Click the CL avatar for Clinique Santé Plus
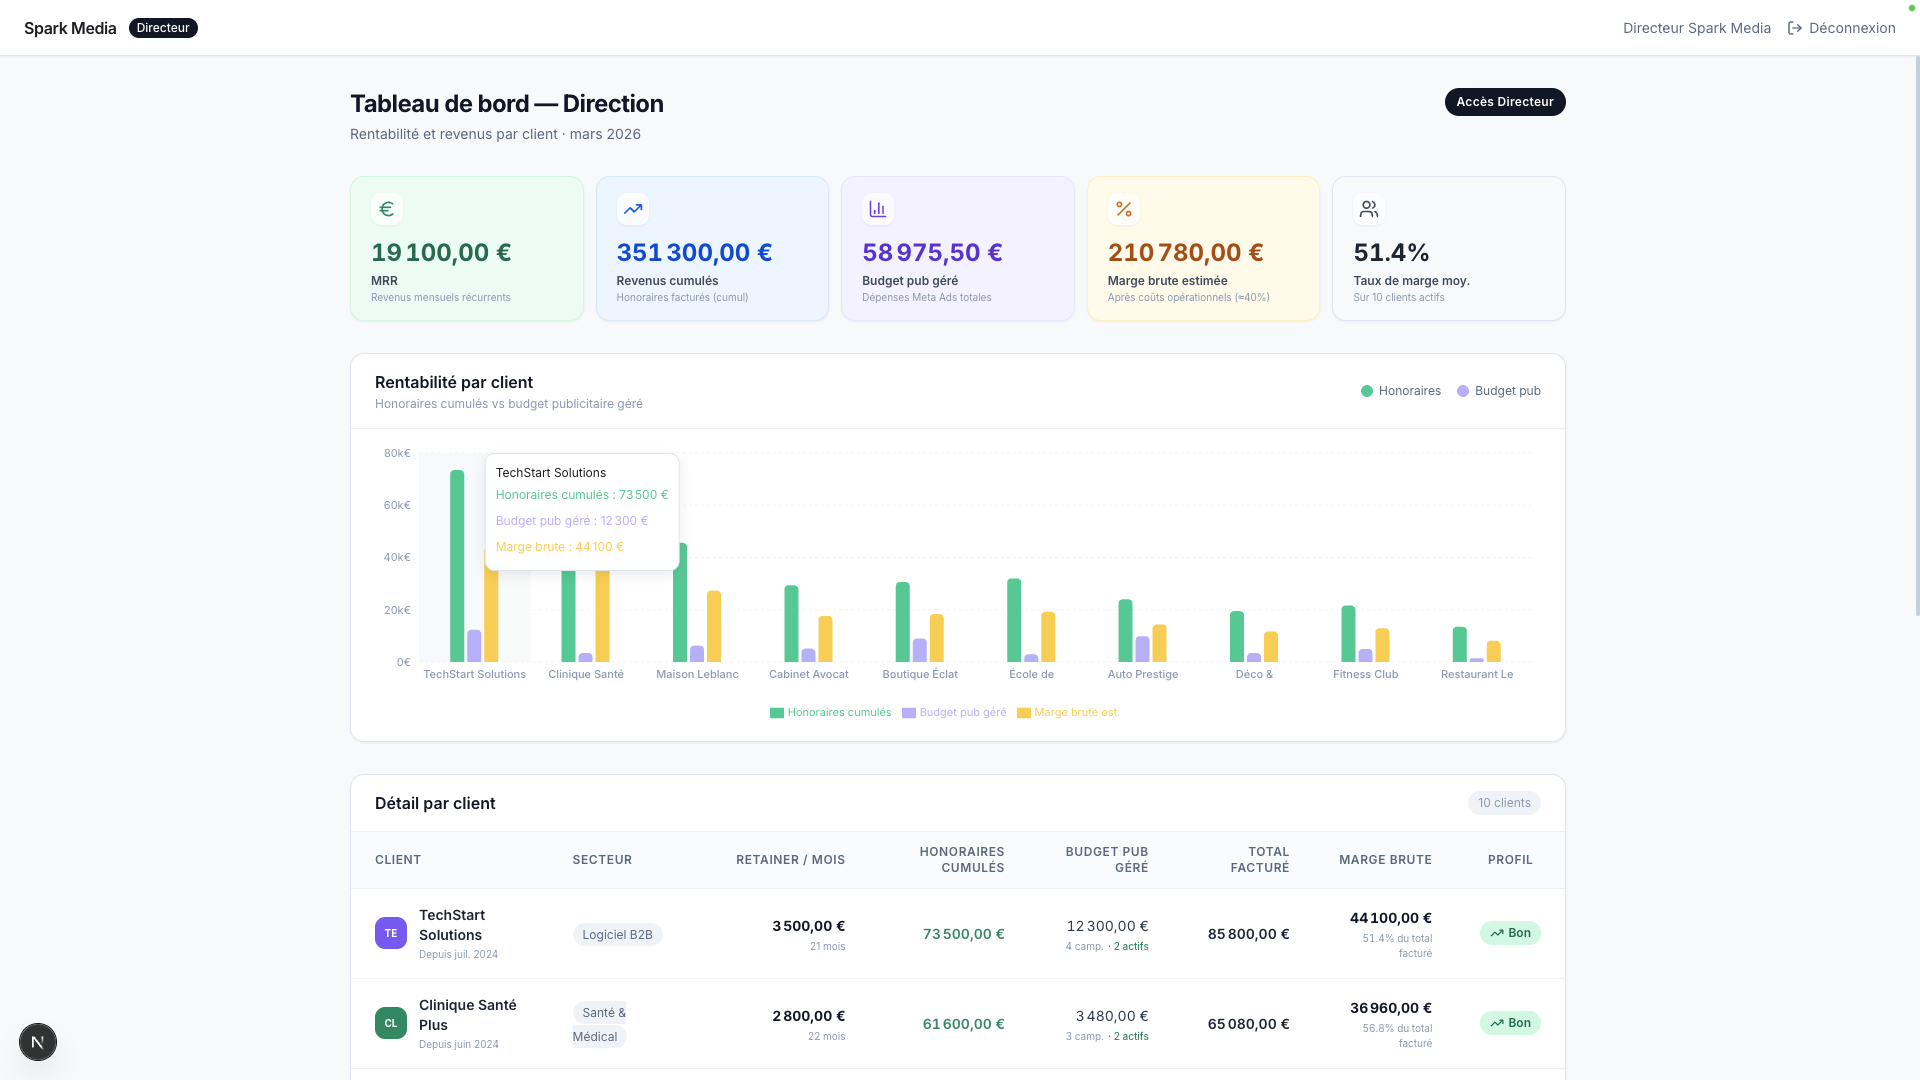Screen dimensions: 1920x1080 (390, 1023)
